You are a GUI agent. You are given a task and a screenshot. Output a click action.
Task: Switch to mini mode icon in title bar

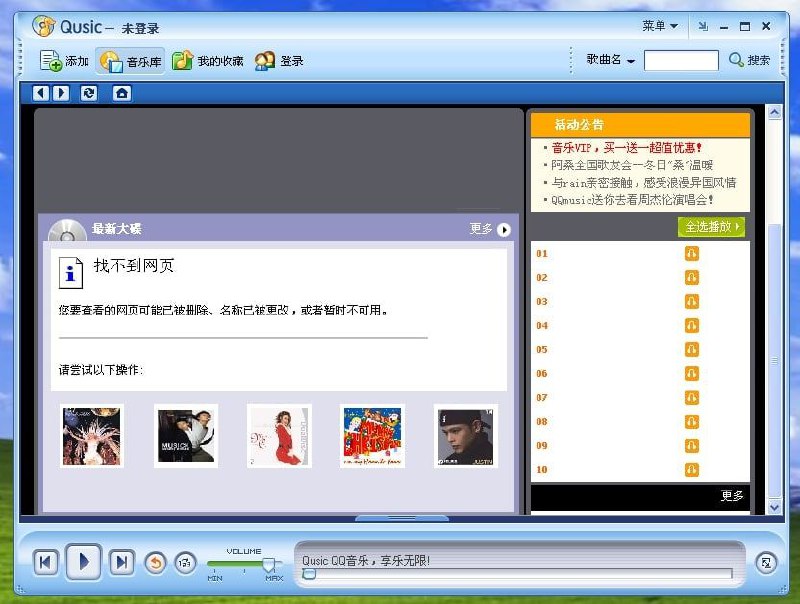[703, 26]
